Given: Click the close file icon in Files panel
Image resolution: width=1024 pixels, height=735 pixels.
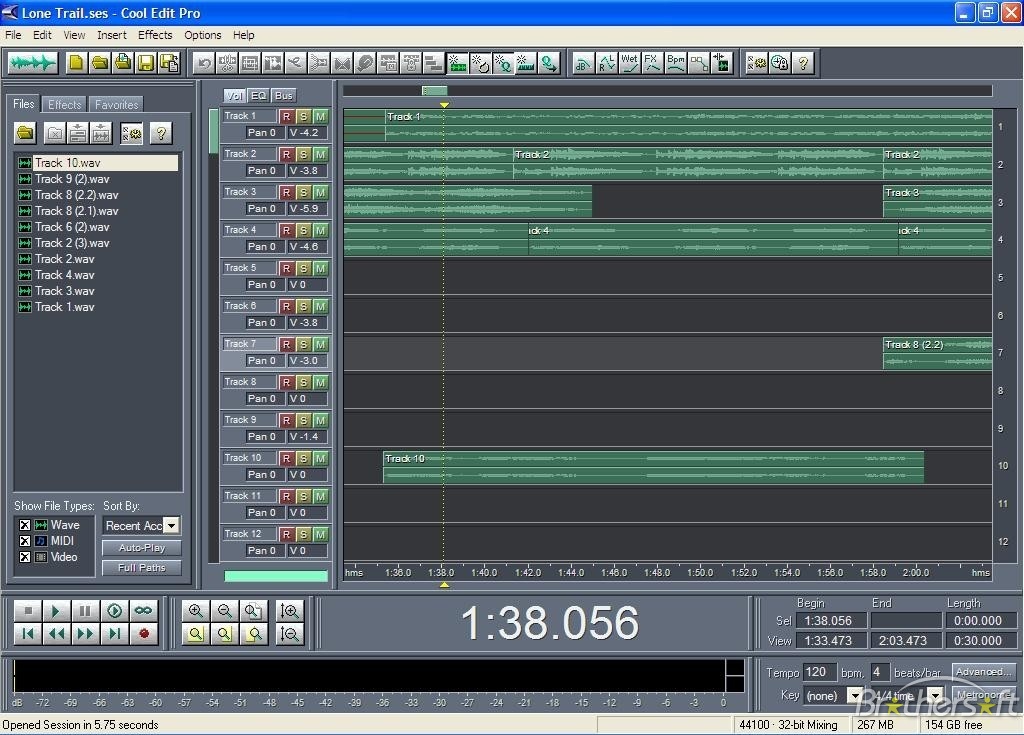Looking at the screenshot, I should (x=55, y=133).
